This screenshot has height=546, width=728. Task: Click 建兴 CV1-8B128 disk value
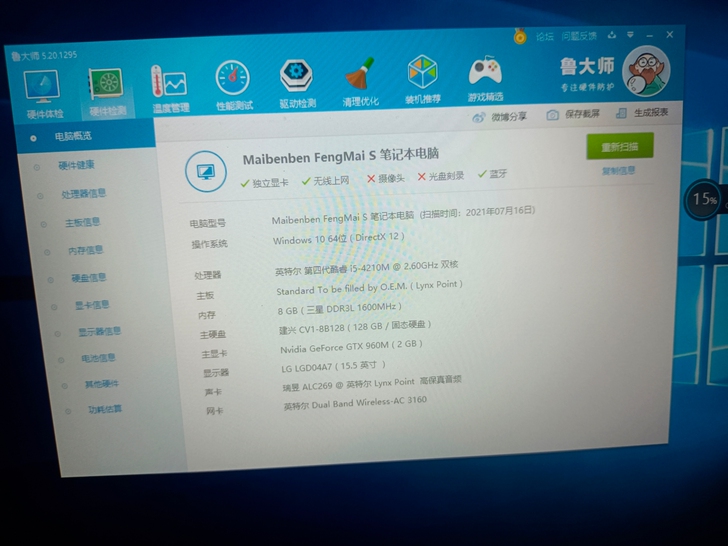click(355, 327)
